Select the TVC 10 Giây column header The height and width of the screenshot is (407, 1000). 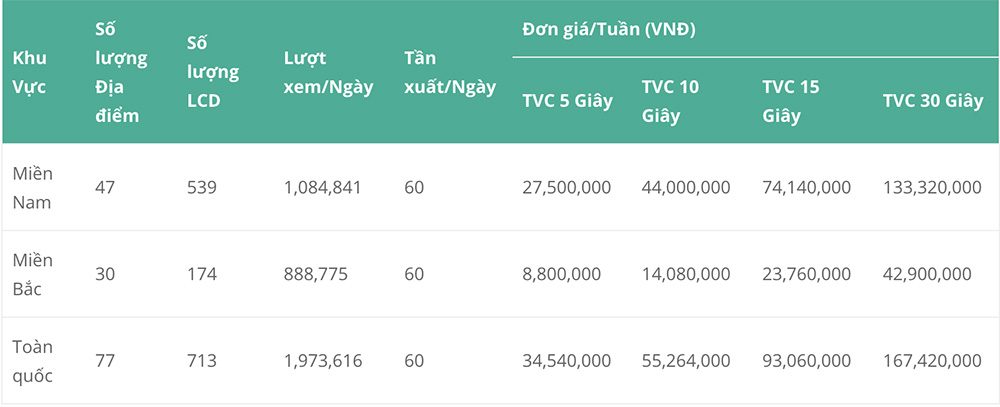coord(670,100)
